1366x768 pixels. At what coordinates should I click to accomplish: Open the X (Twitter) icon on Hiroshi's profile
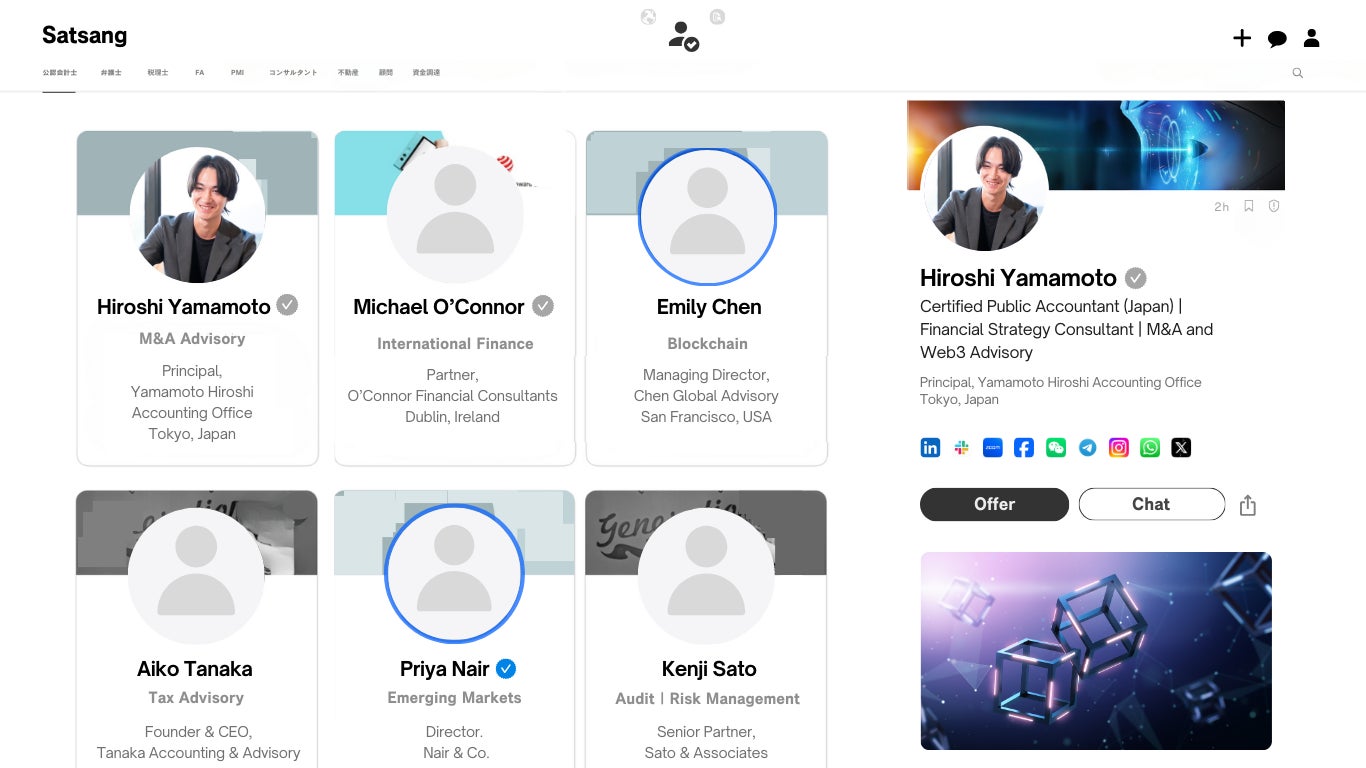[1181, 448]
